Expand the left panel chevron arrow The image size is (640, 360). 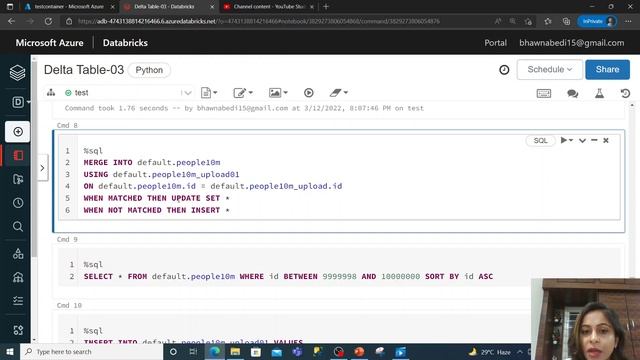[x=42, y=168]
